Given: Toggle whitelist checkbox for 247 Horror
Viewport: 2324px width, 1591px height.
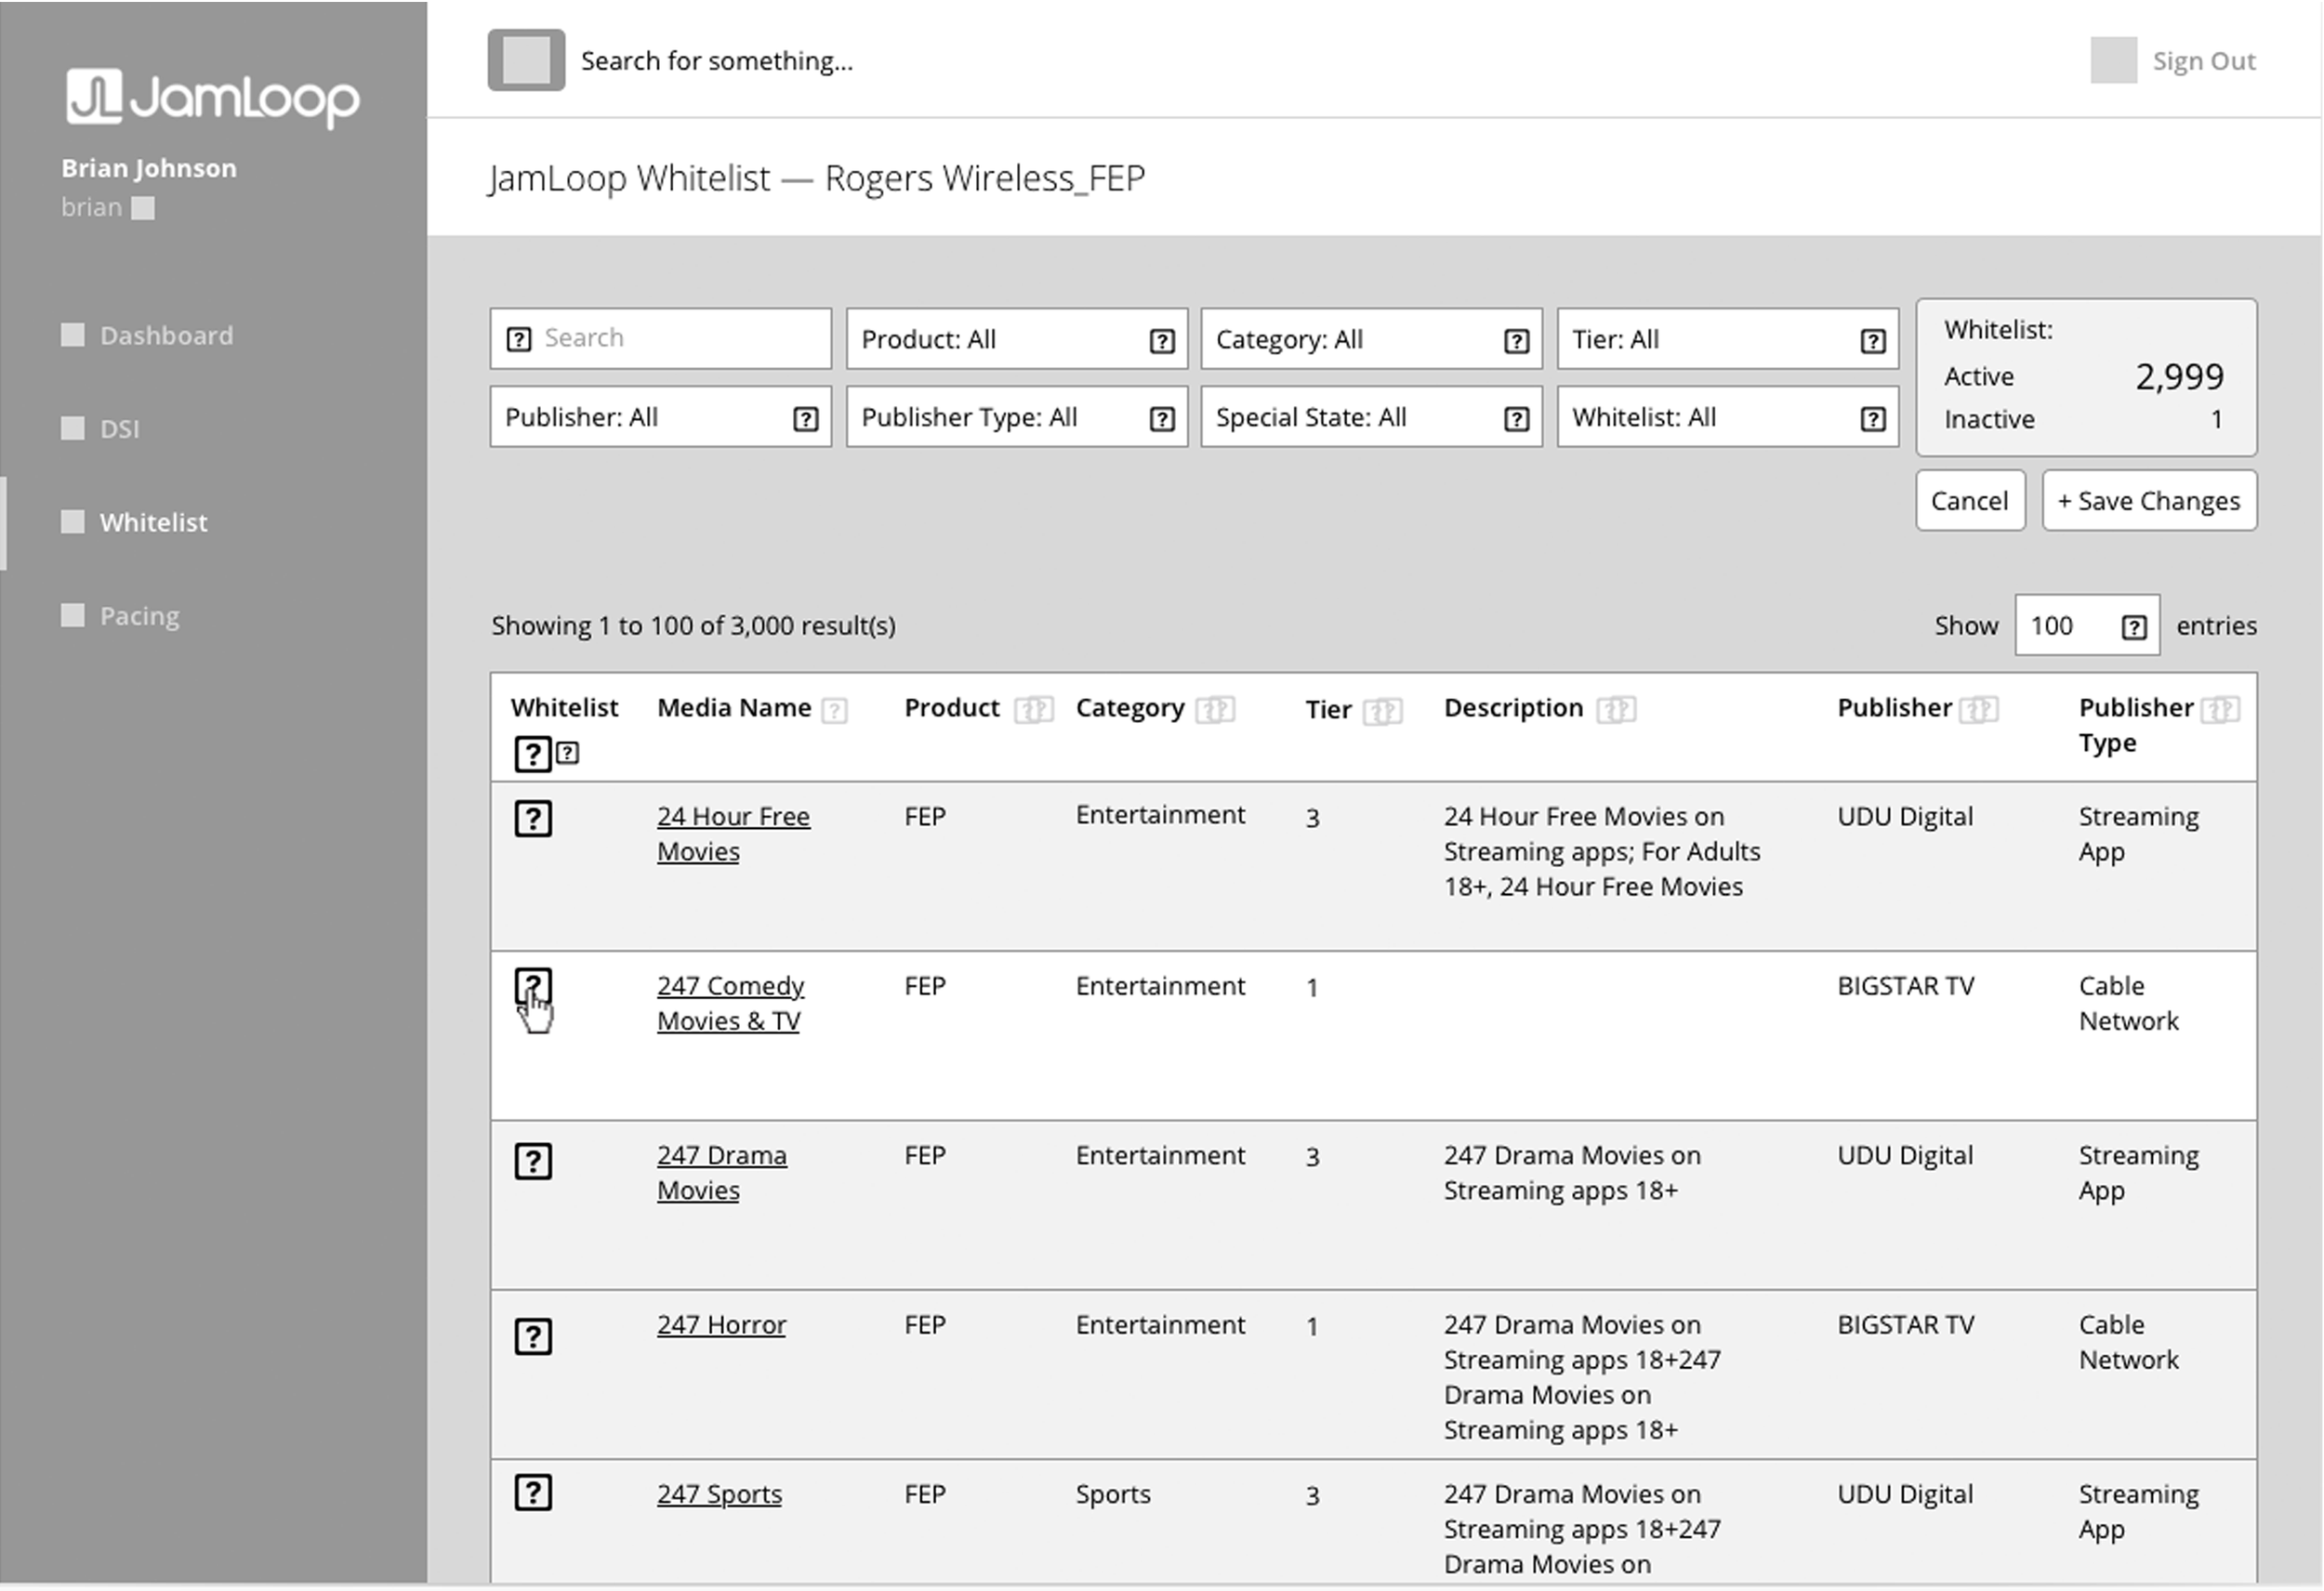Looking at the screenshot, I should point(533,1337).
